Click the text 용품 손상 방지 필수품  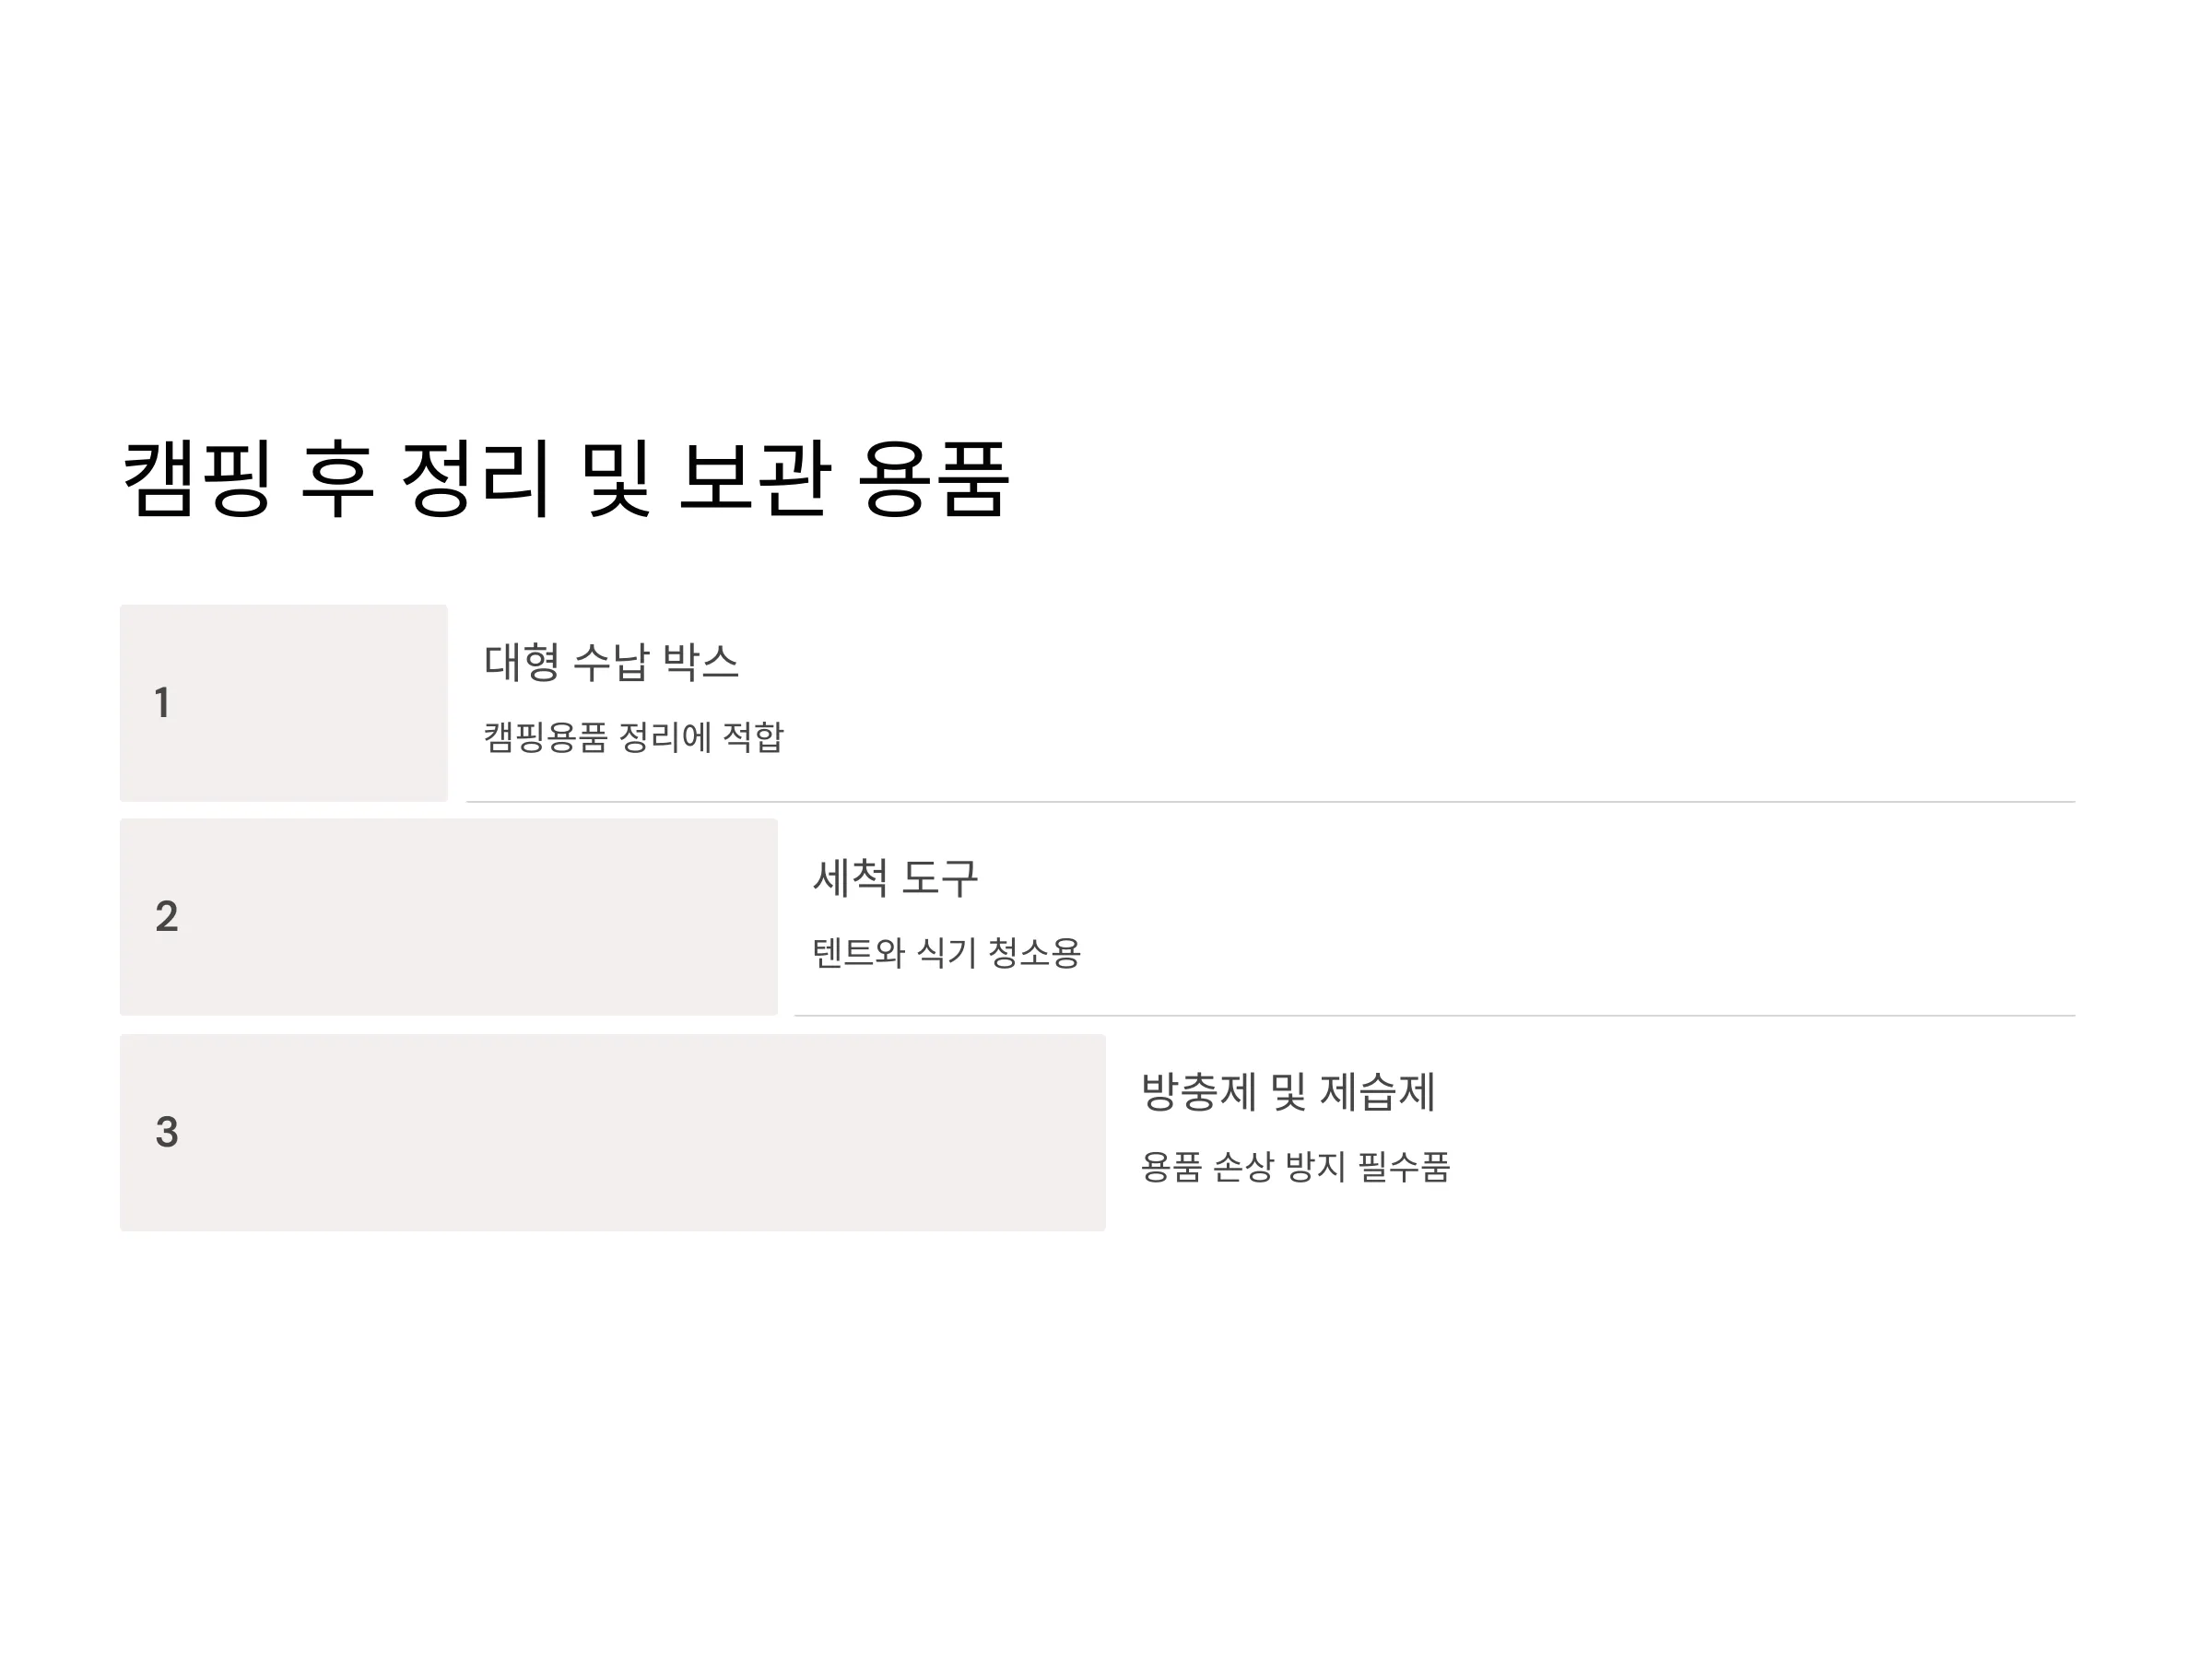point(1295,1167)
